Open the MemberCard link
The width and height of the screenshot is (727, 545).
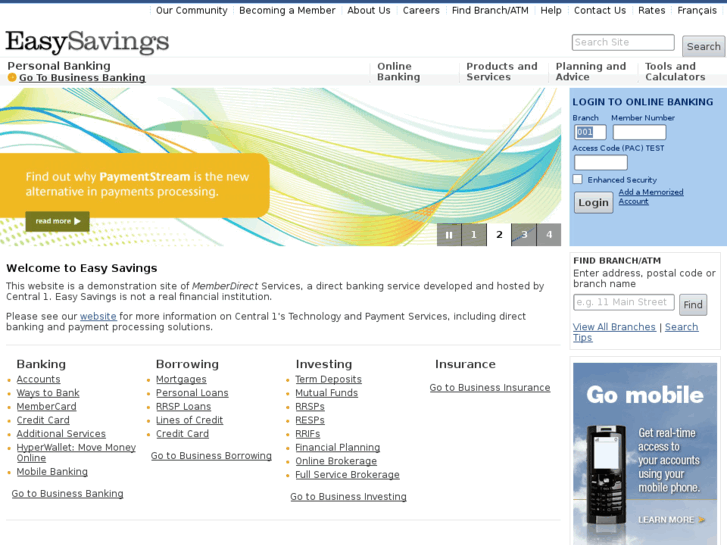46,406
